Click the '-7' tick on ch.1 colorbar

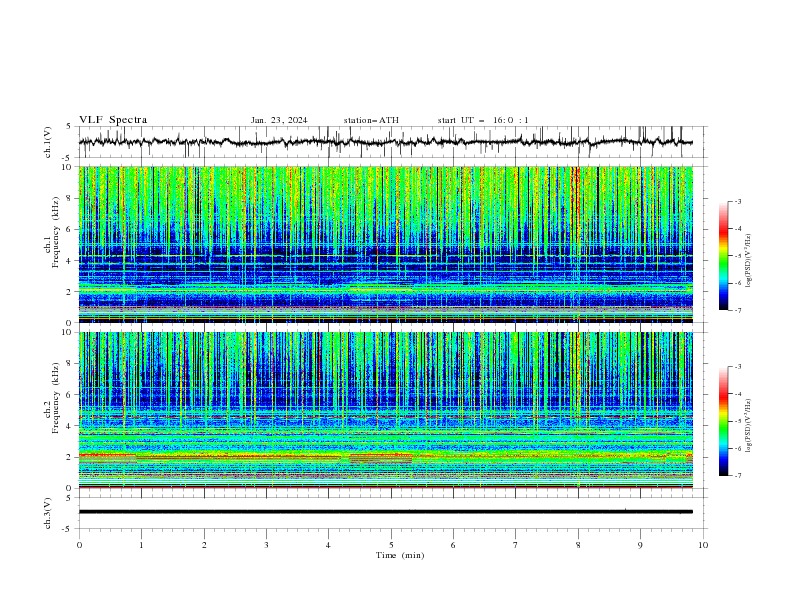738,310
